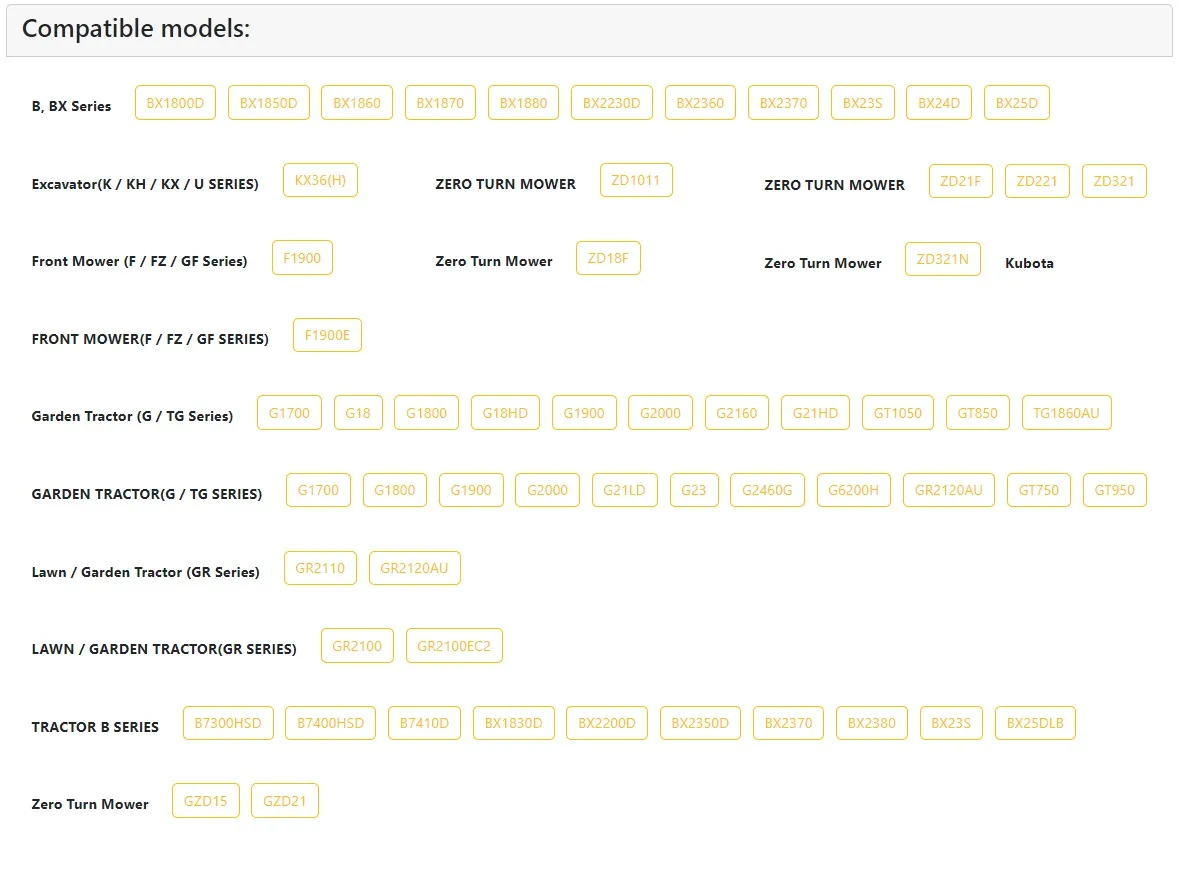1179x869 pixels.
Task: Click the G21LD model tag
Action: (x=624, y=490)
